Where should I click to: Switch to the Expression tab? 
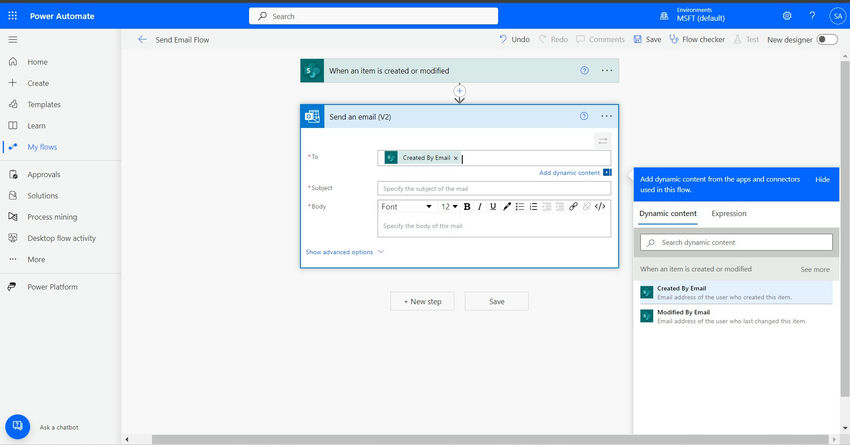point(729,214)
